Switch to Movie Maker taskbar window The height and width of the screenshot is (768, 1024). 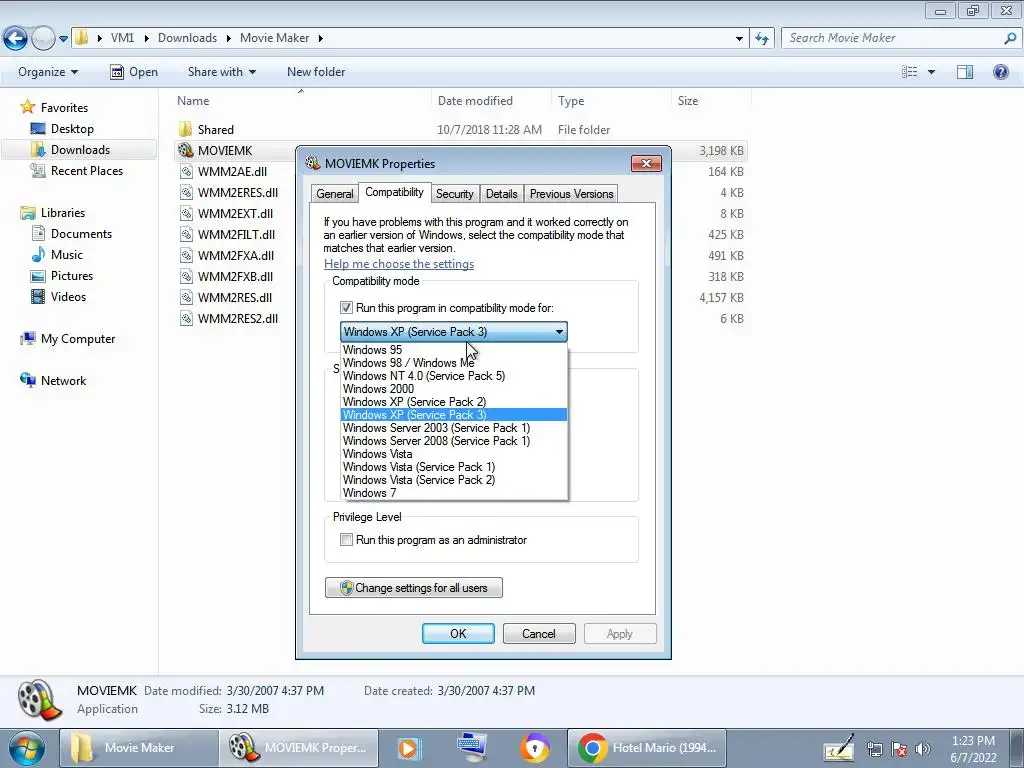pyautogui.click(x=139, y=748)
